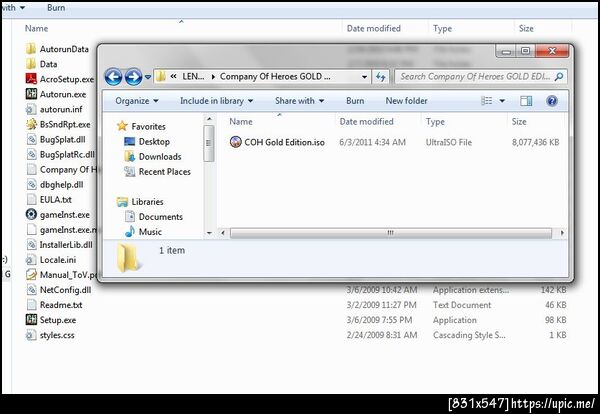The image size is (600, 414).
Task: Select Locale.ini in background window
Action: pos(51,260)
